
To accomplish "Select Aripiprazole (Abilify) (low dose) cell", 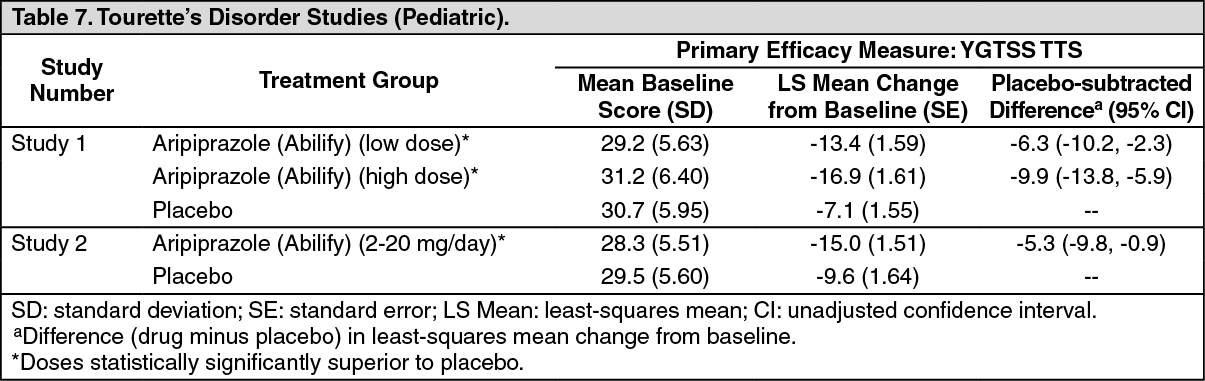I will coord(310,144).
